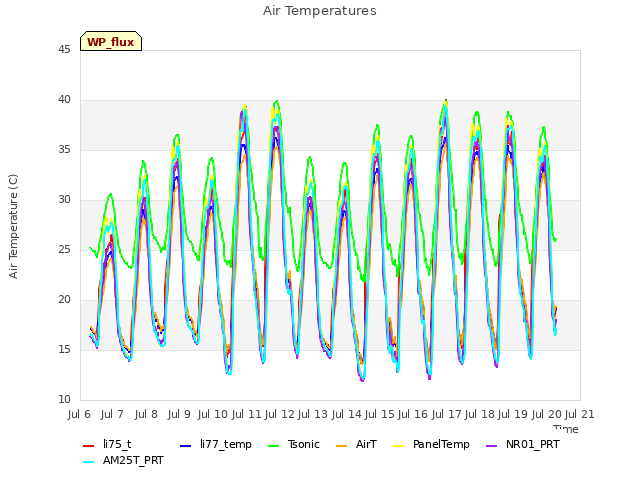
Task: Click the 20 y-axis tick label
Action: (x=64, y=300)
